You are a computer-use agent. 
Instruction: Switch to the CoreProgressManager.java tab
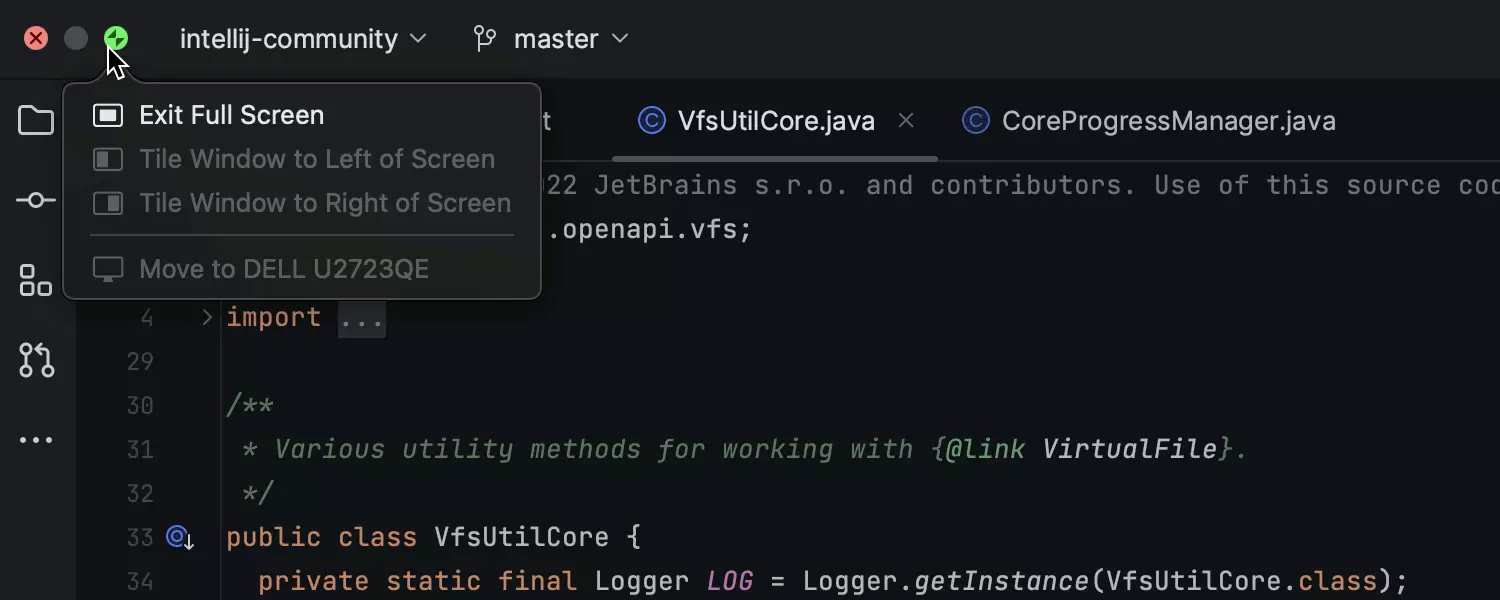[x=1168, y=121]
